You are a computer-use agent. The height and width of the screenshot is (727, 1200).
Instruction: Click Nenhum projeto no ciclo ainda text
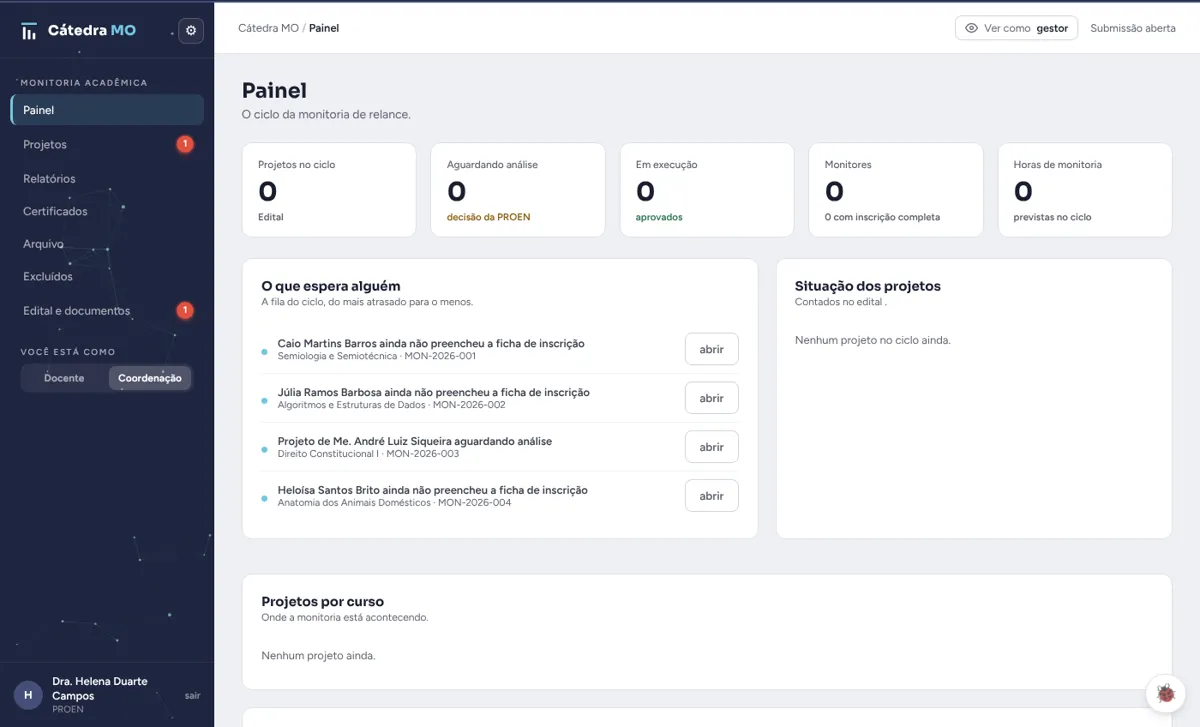coord(873,340)
